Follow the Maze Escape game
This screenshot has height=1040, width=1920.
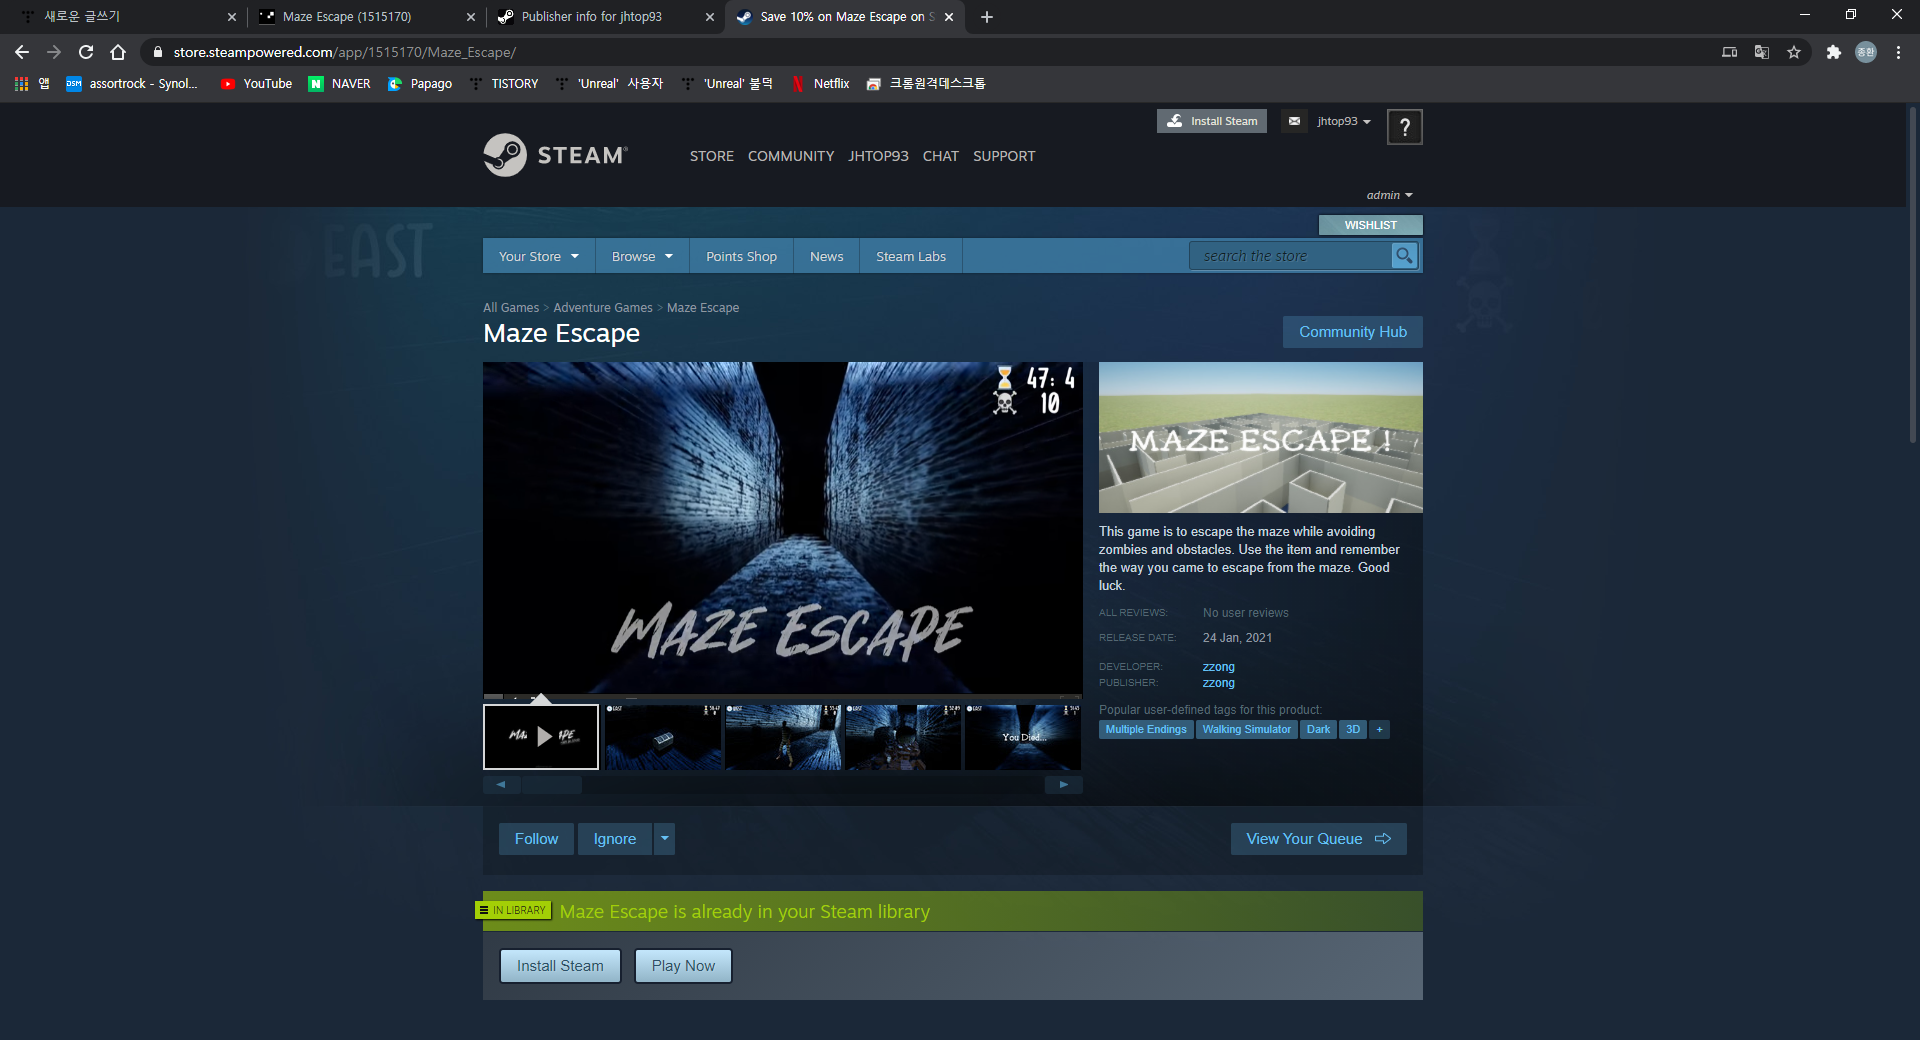[536, 839]
